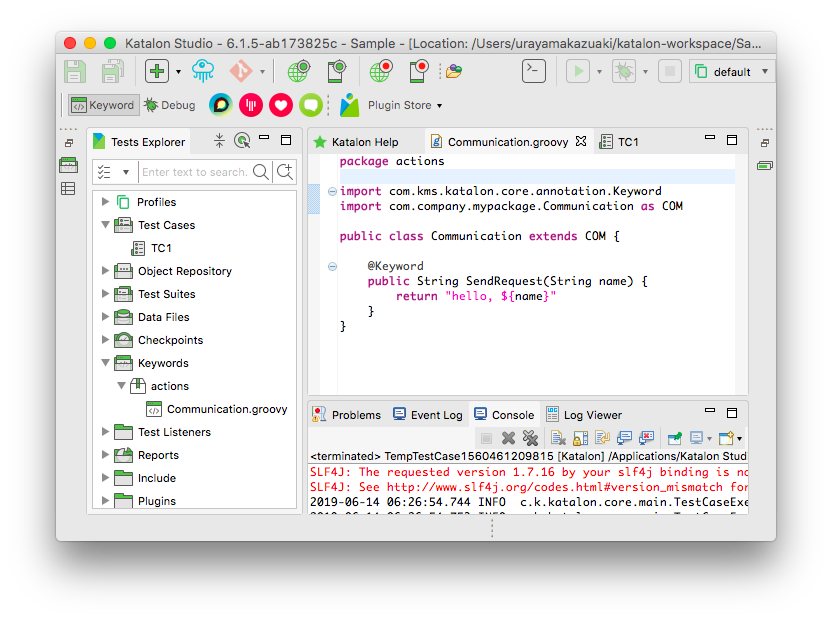Expand the Checkpoints folder

105,340
